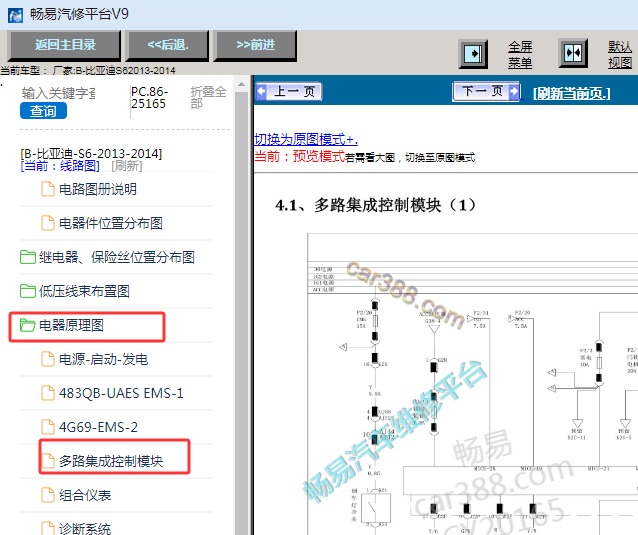Click the wiring diagram preview image
This screenshot has height=535, width=638.
point(472,384)
